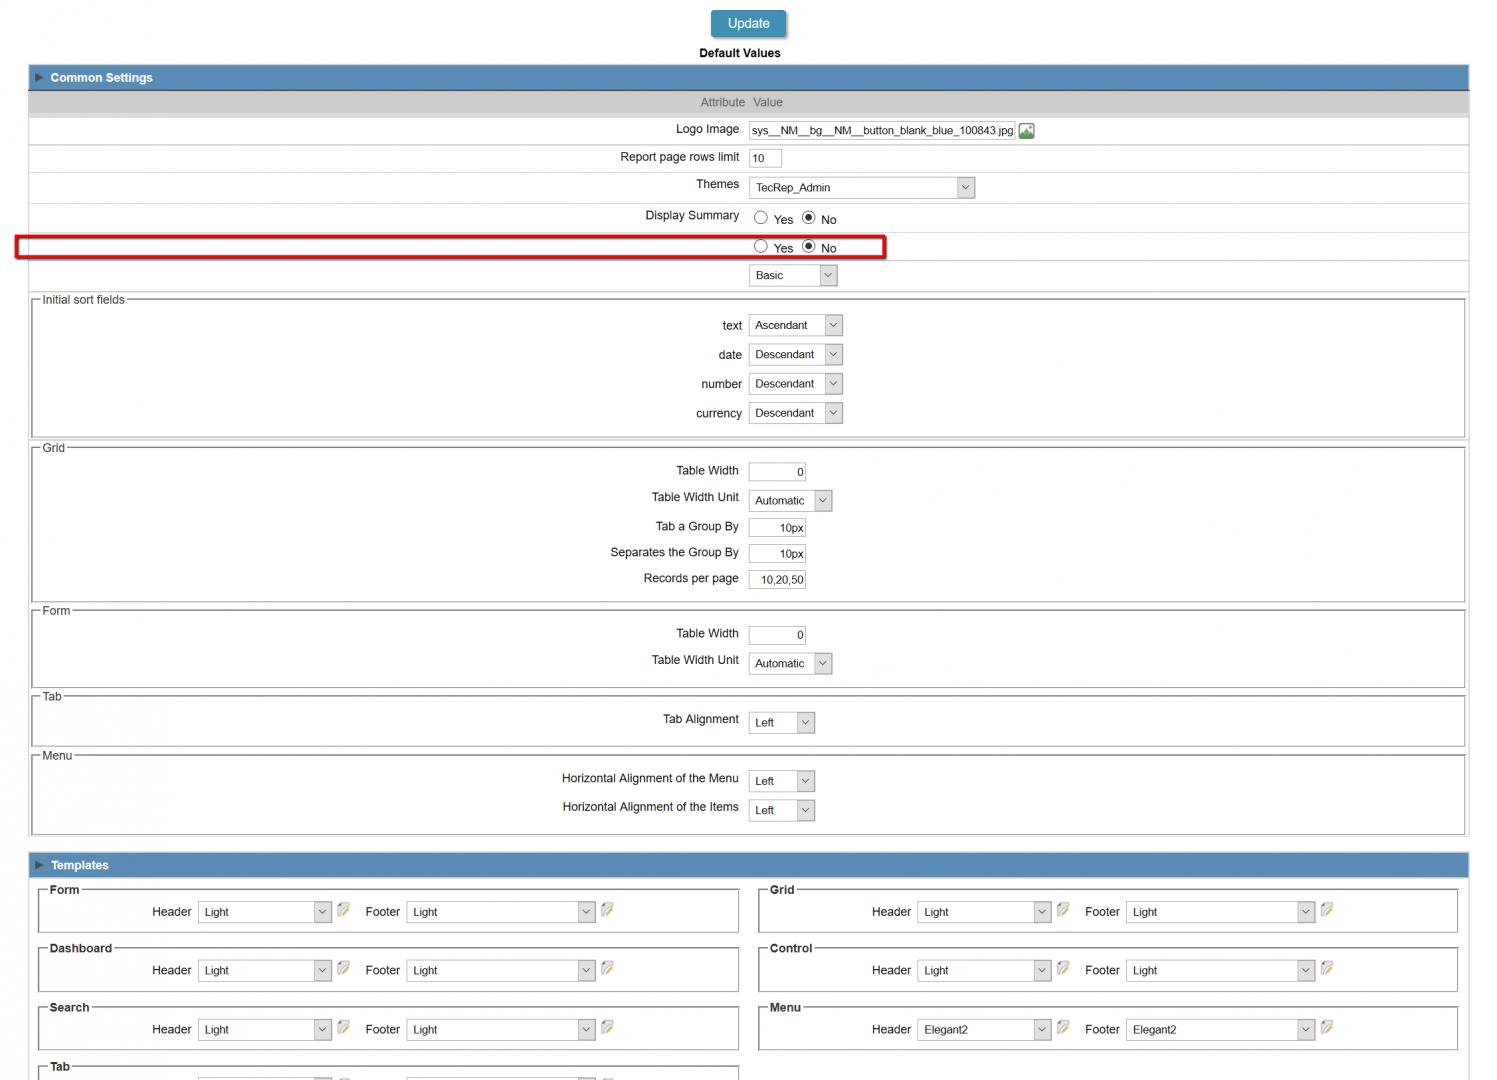Collapse the Templates section
The image size is (1497, 1080).
[x=39, y=865]
